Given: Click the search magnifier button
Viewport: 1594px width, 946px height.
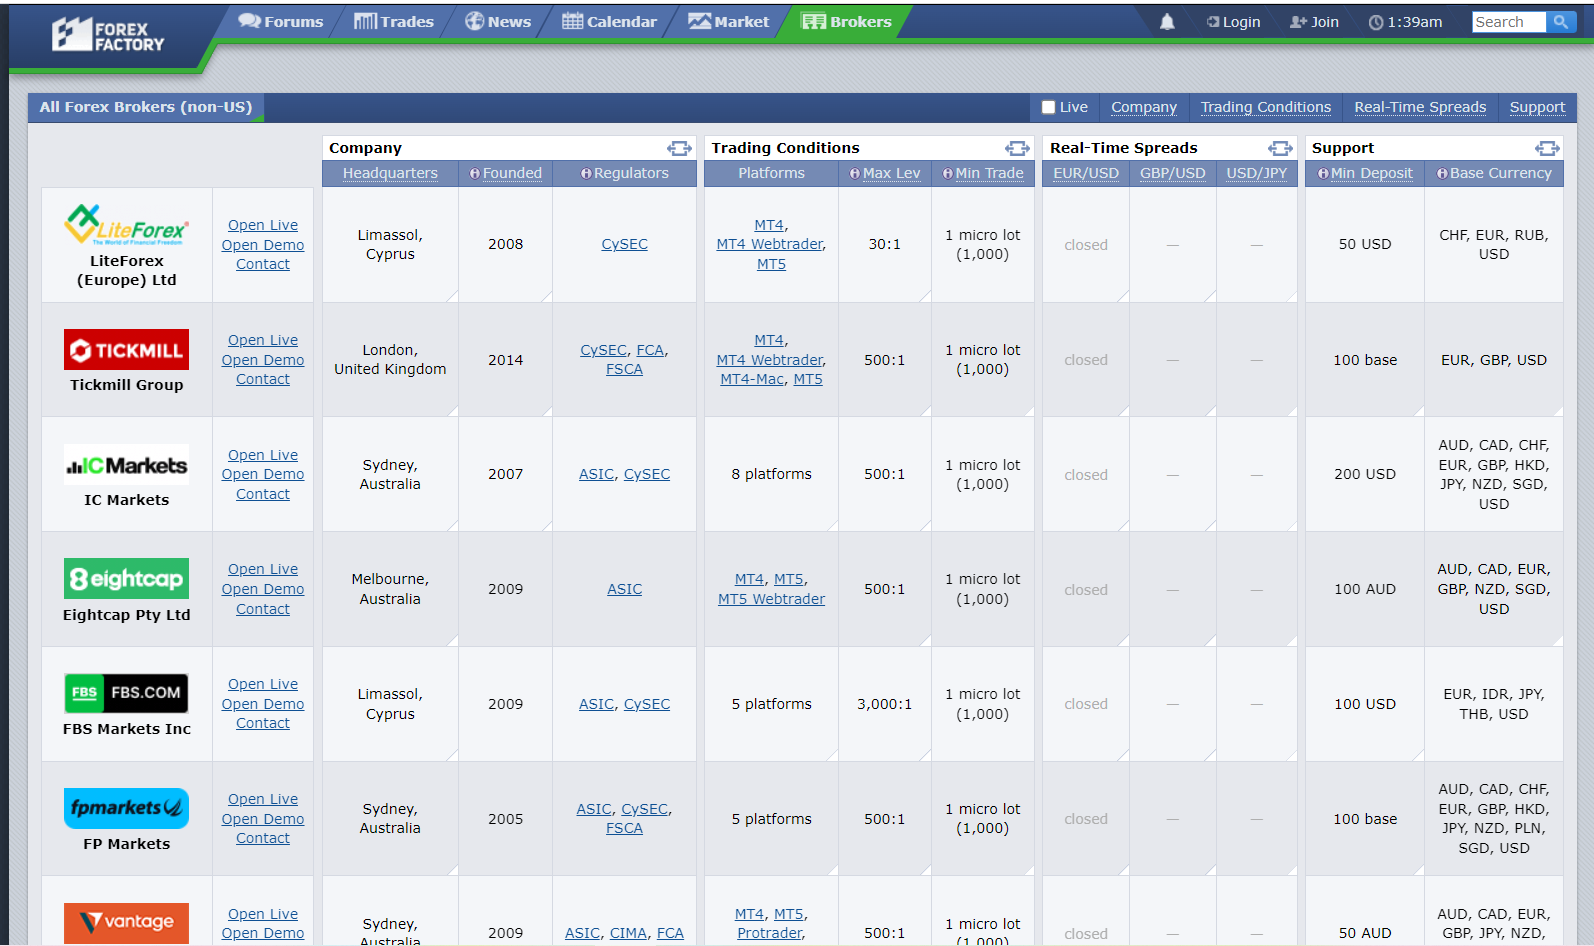Looking at the screenshot, I should click(1560, 22).
